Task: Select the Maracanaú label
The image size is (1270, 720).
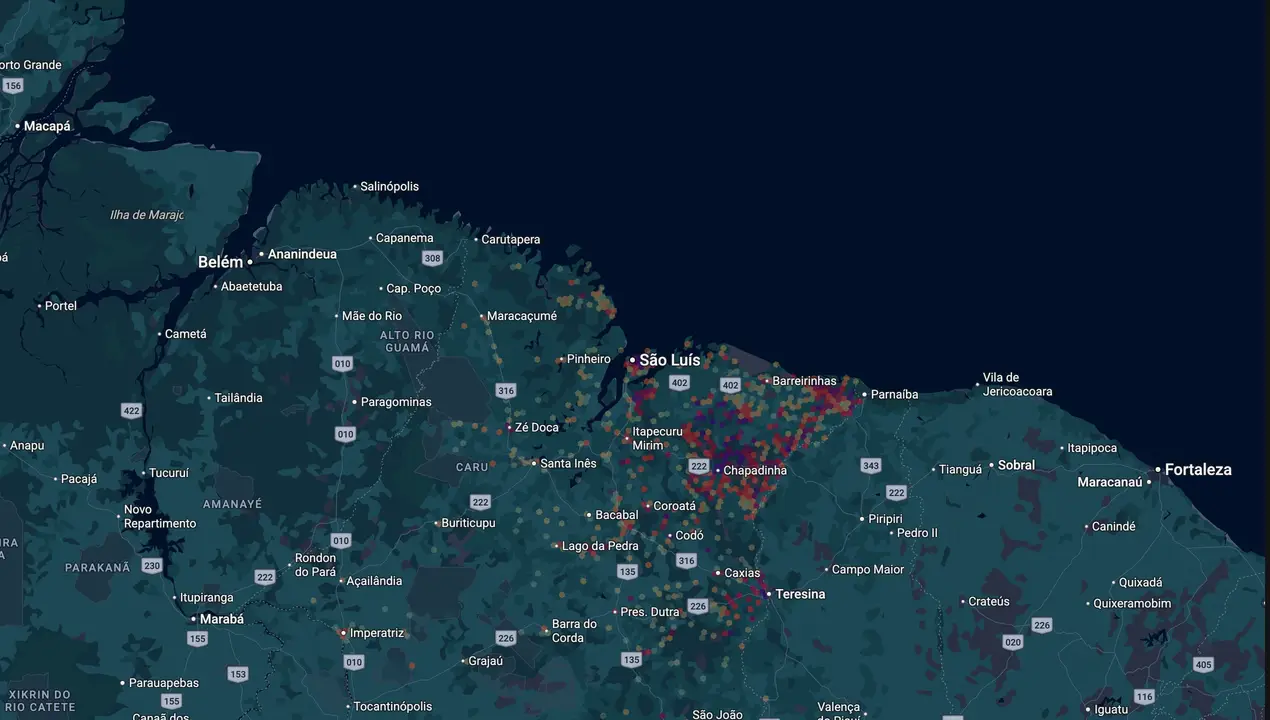Action: coord(1110,482)
